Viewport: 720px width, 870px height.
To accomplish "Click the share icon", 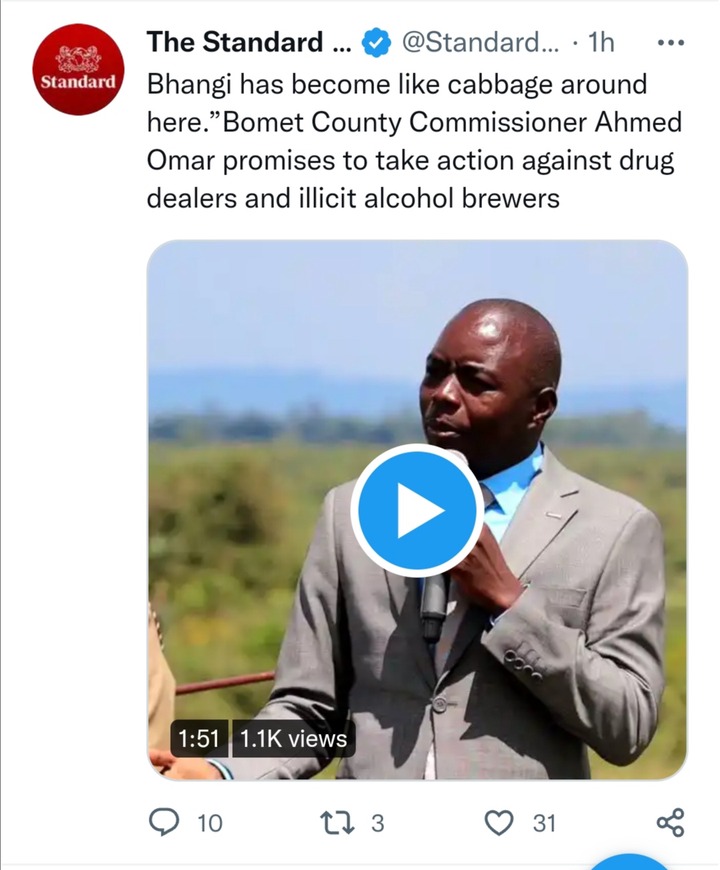I will [671, 823].
